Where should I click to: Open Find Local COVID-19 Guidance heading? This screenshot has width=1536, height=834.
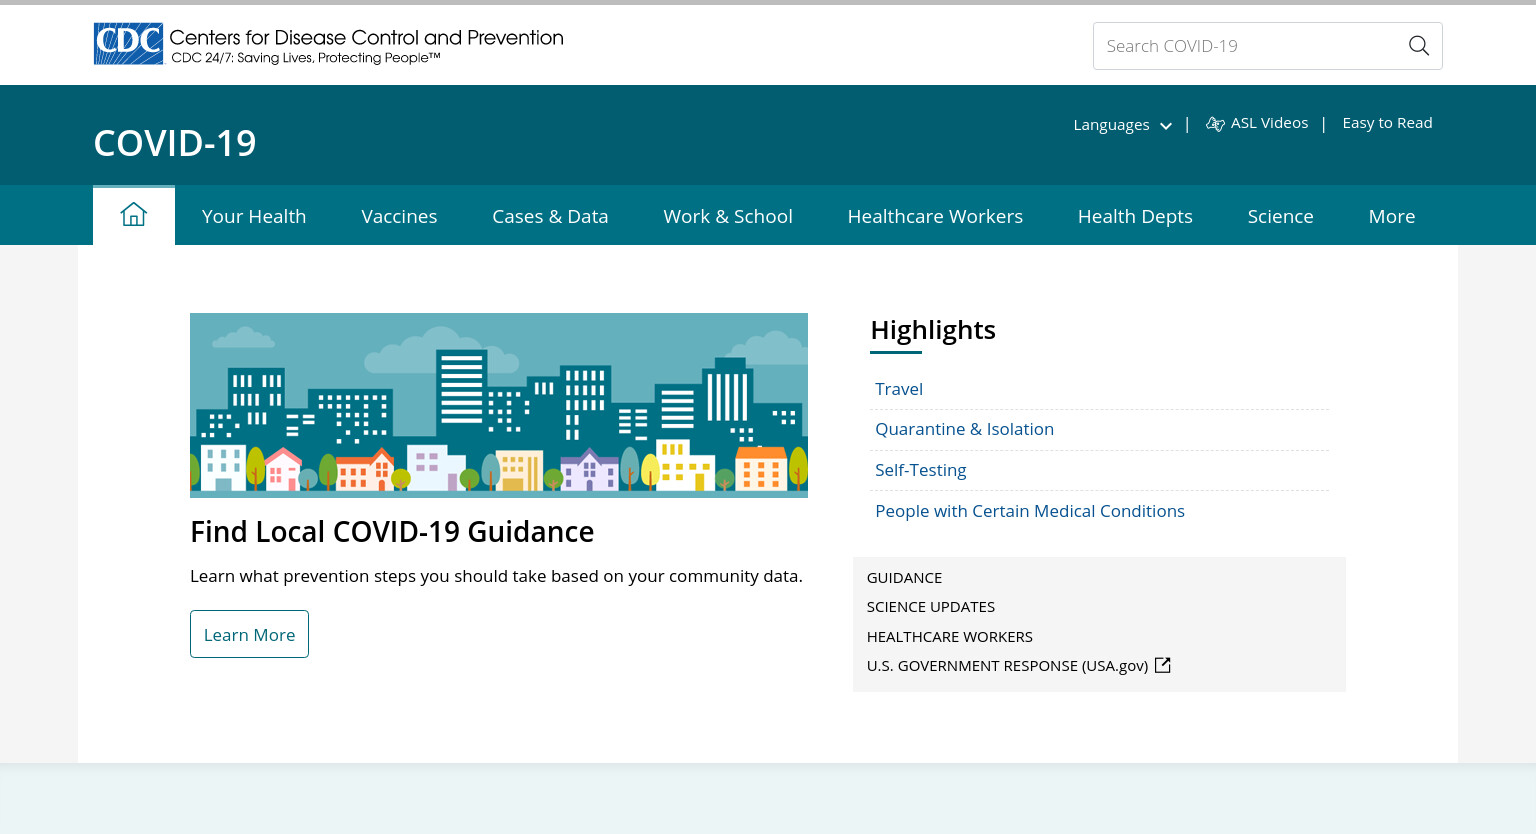coord(392,532)
